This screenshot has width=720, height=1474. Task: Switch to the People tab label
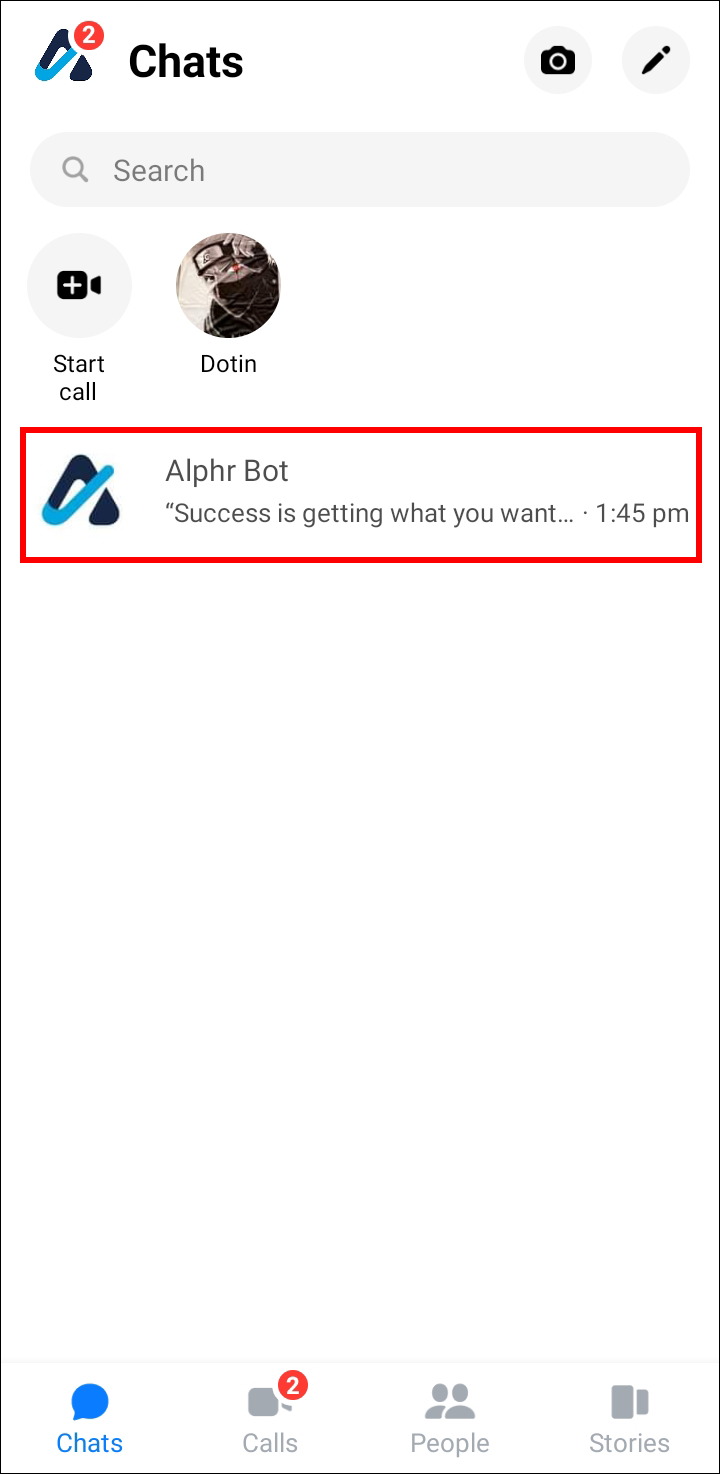click(450, 1444)
